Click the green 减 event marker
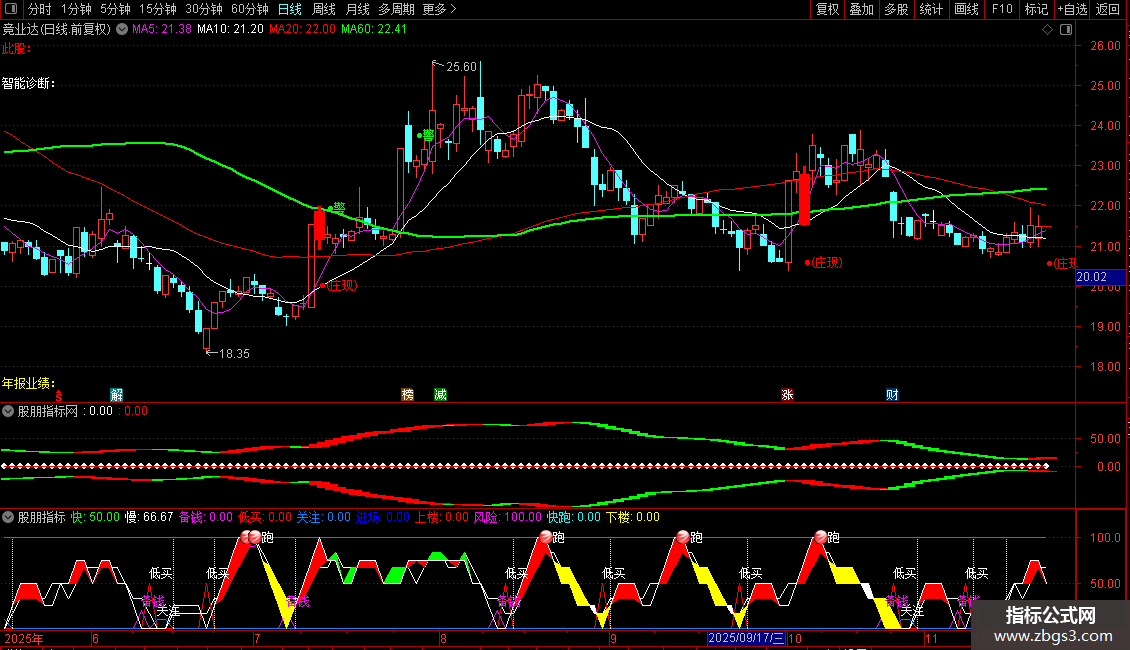1130x650 pixels. coord(440,394)
